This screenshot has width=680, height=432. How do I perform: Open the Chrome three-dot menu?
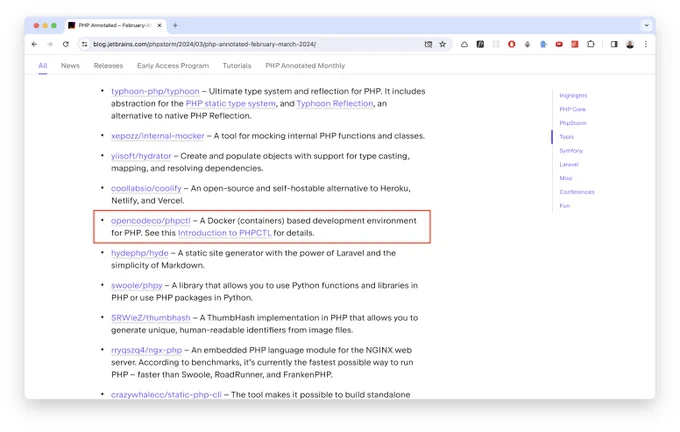click(646, 44)
